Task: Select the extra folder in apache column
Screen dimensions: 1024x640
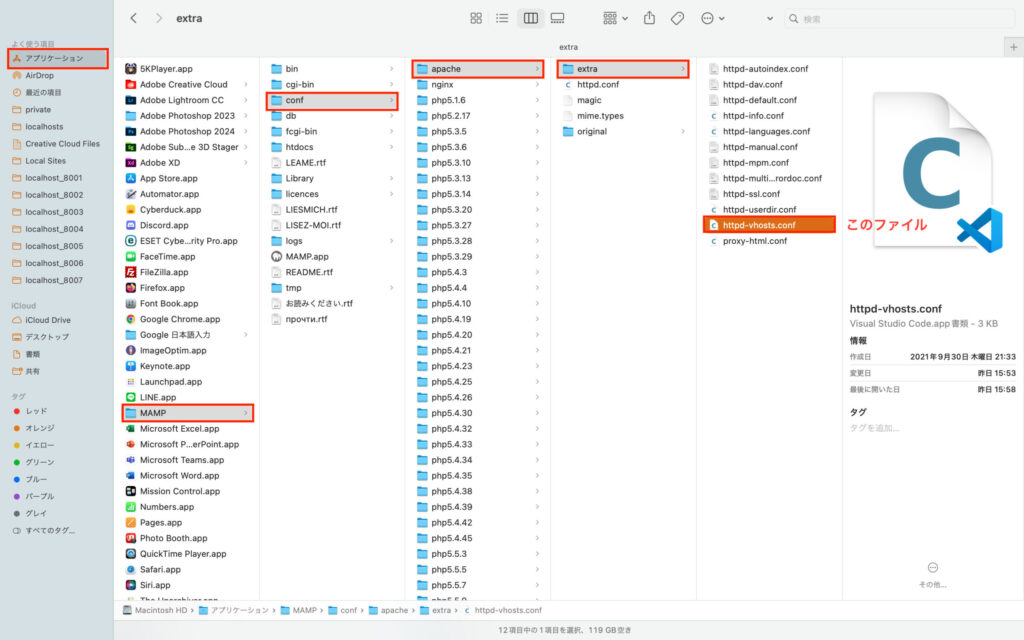Action: [x=623, y=69]
